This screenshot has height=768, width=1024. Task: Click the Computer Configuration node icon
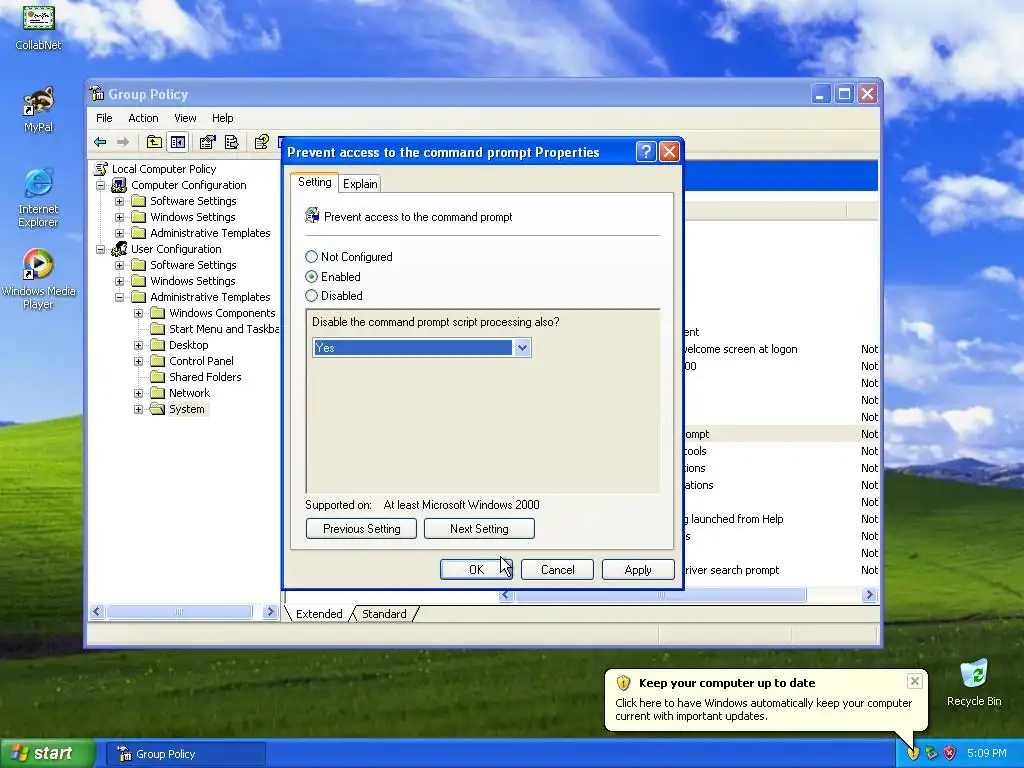(119, 185)
